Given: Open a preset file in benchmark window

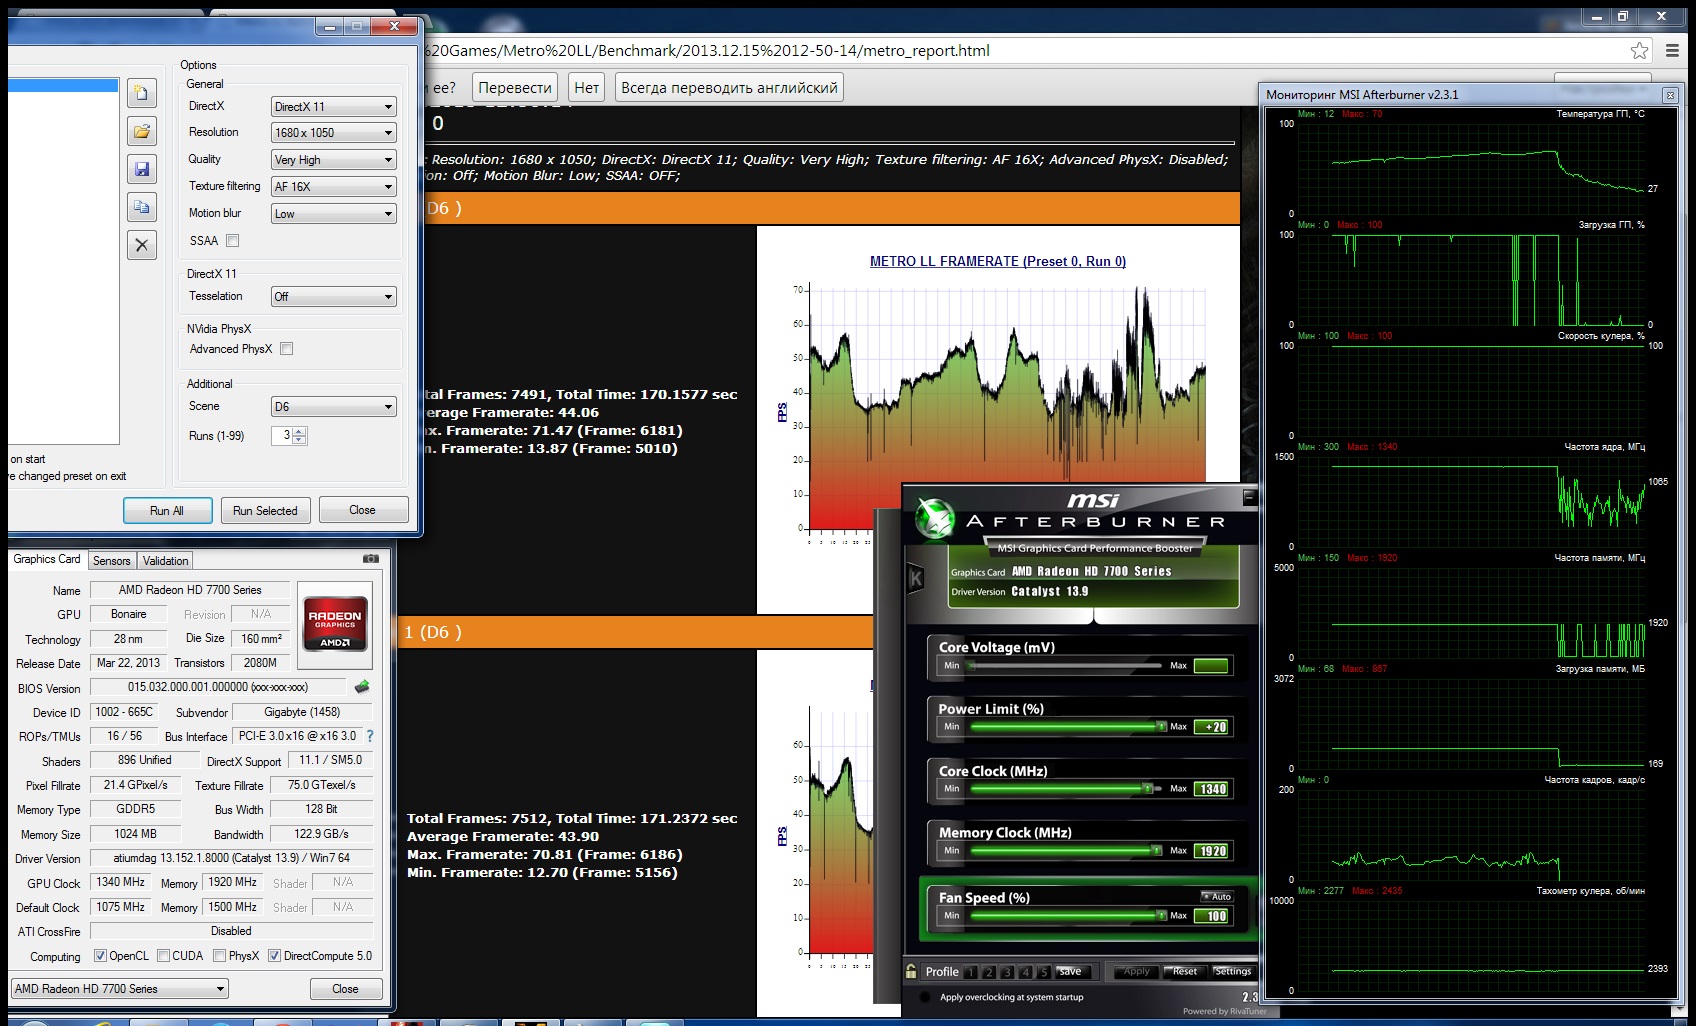Looking at the screenshot, I should pos(142,131).
